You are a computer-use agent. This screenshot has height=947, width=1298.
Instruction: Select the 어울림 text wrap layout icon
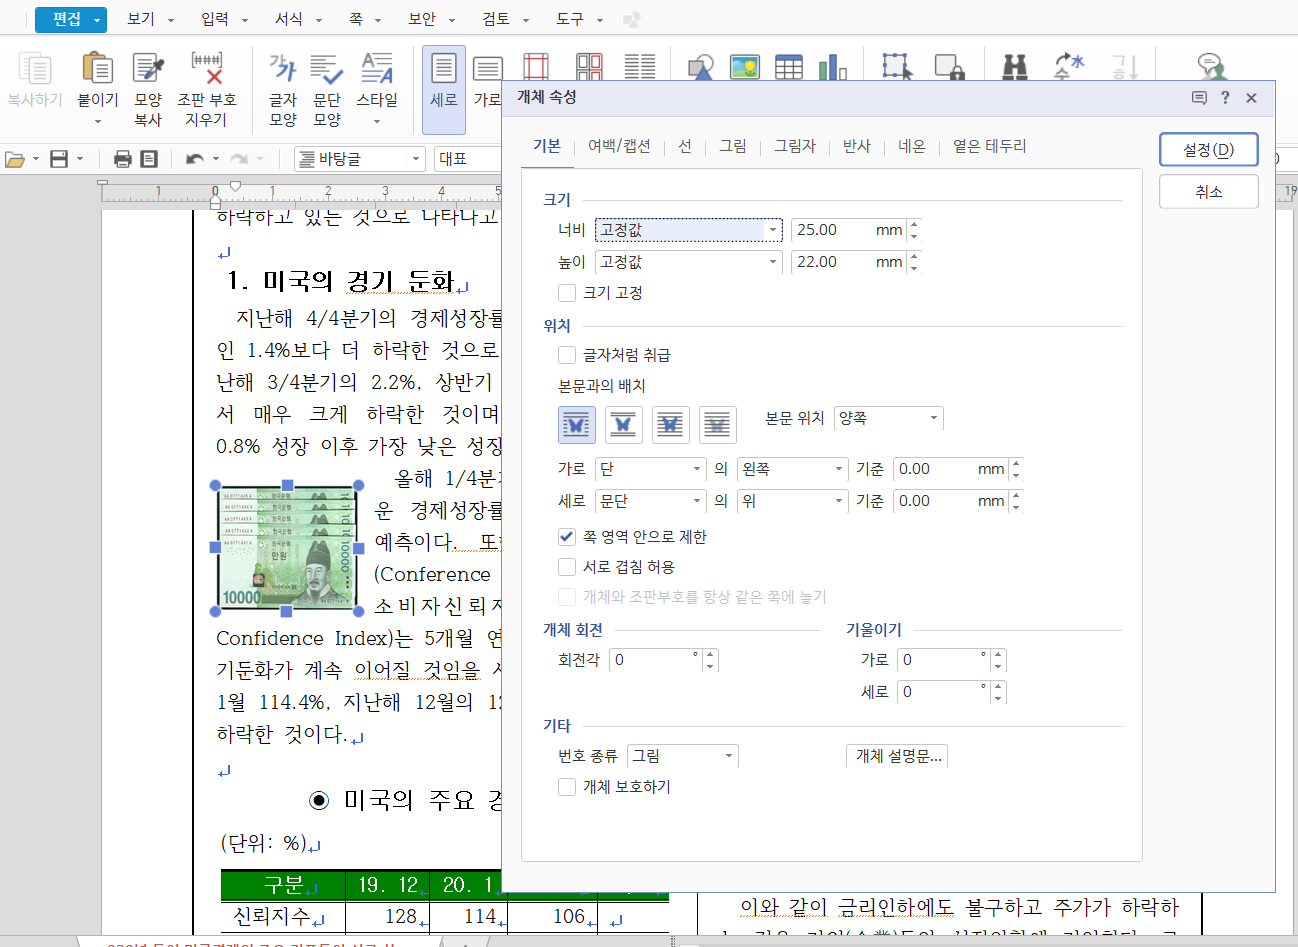(x=577, y=425)
